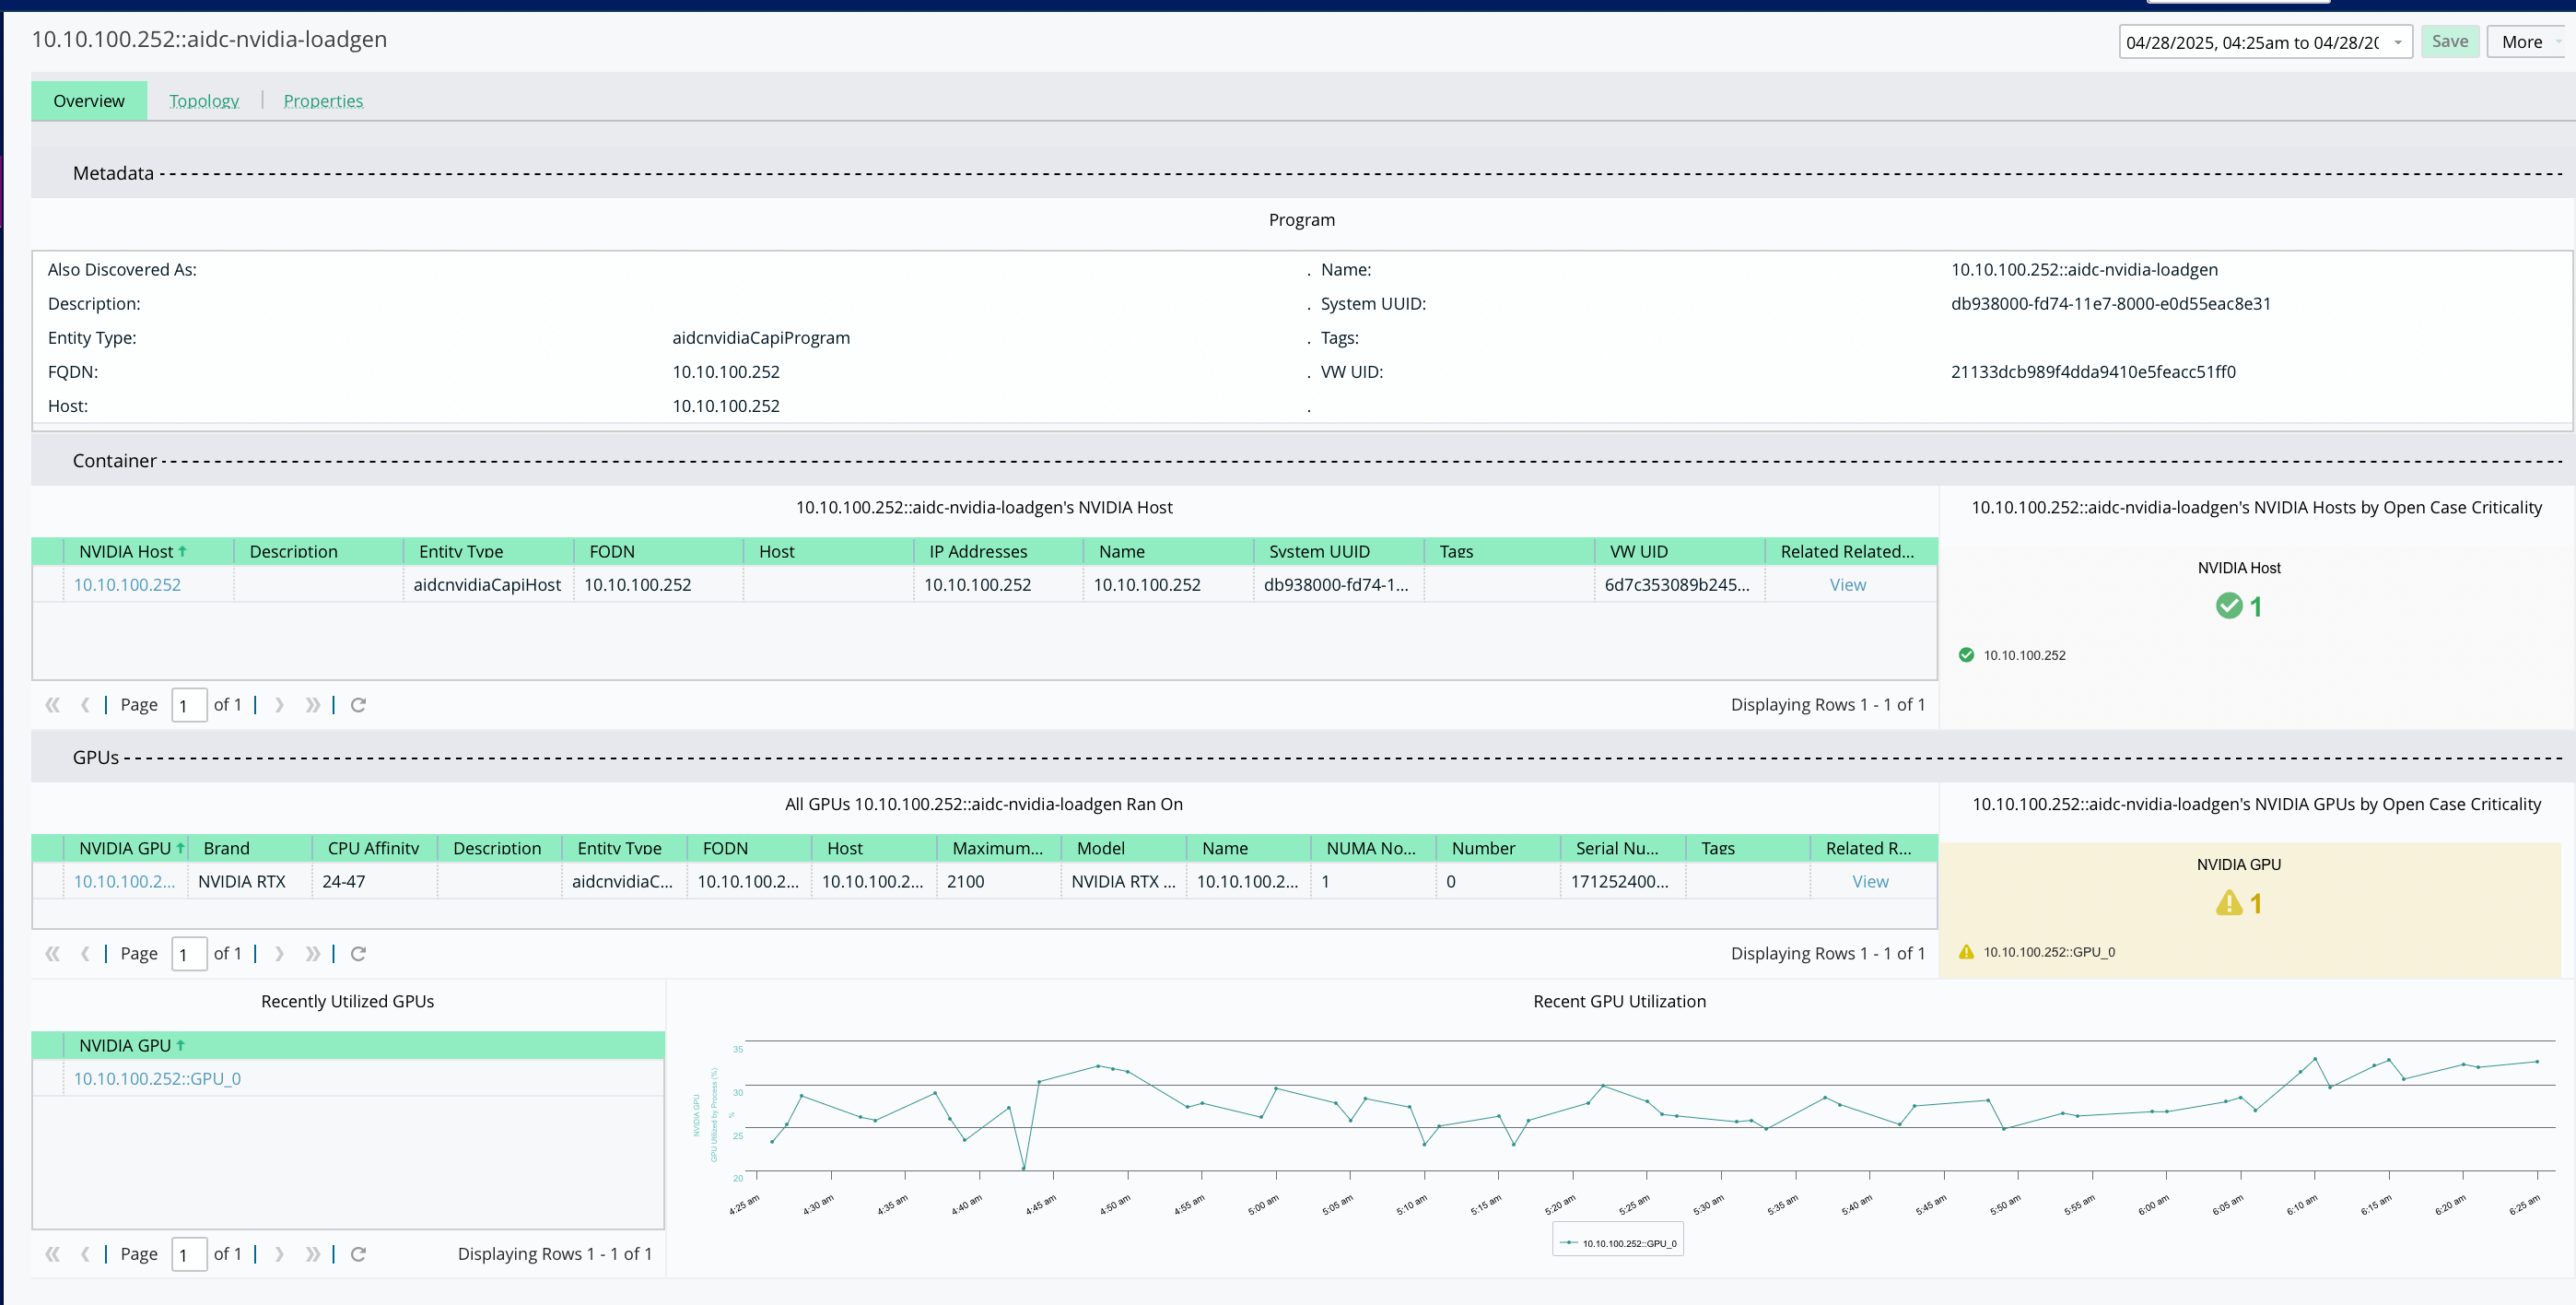
Task: Click page number field in NVIDIA Host pager
Action: (189, 705)
